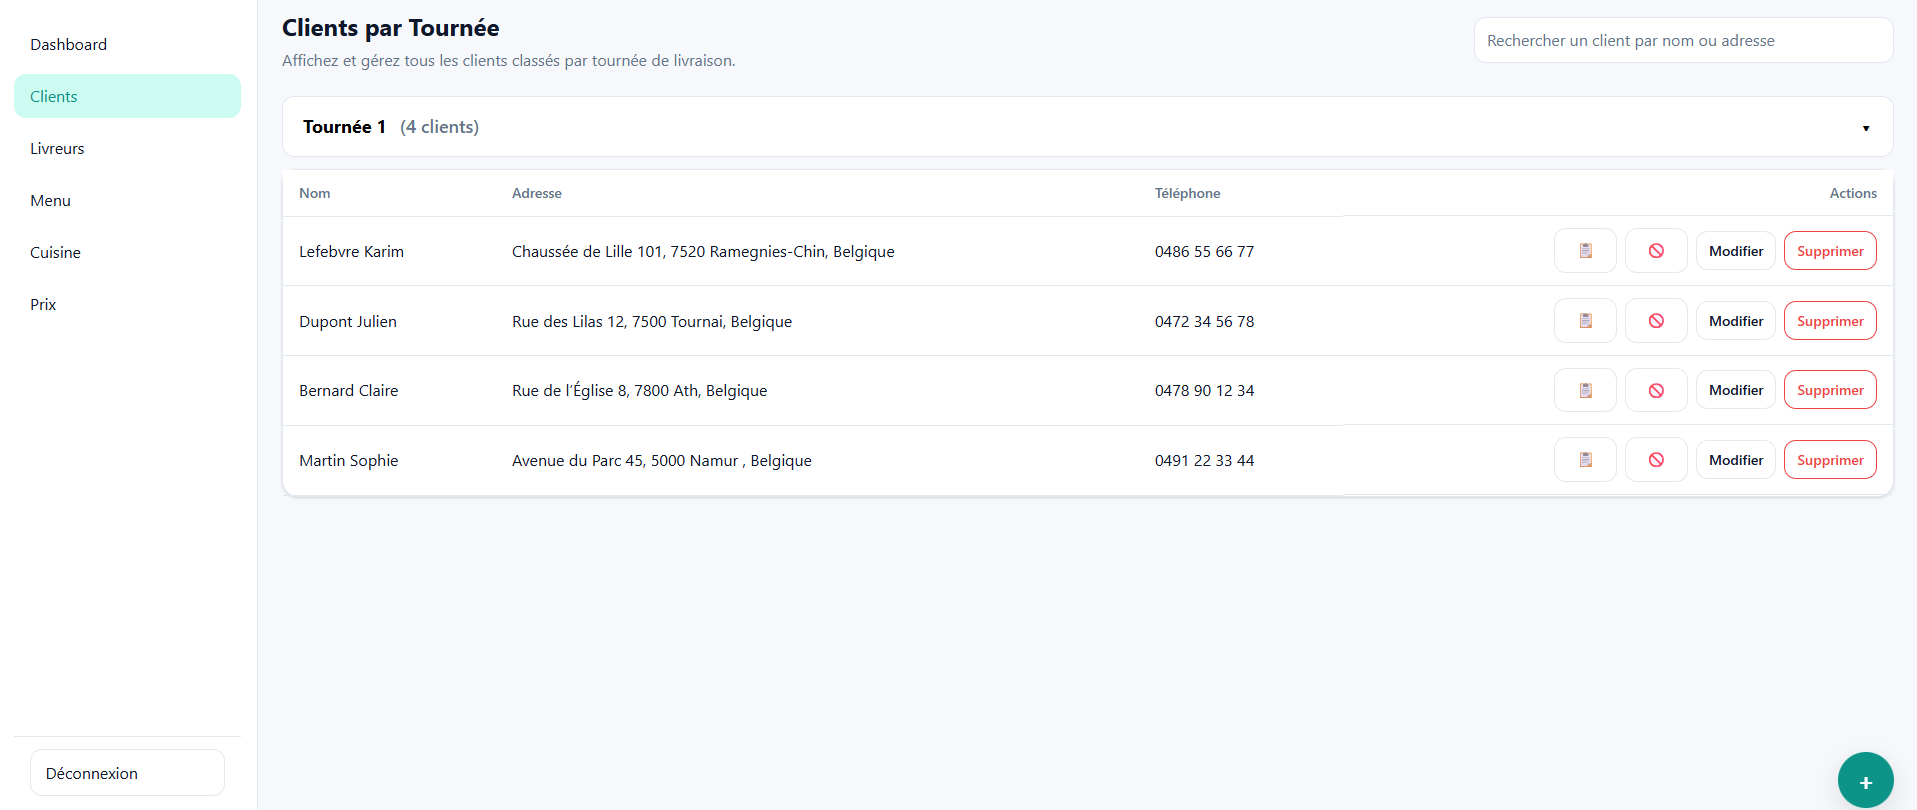1917x810 pixels.
Task: Select the name Lefebvre Karim
Action: pyautogui.click(x=351, y=251)
